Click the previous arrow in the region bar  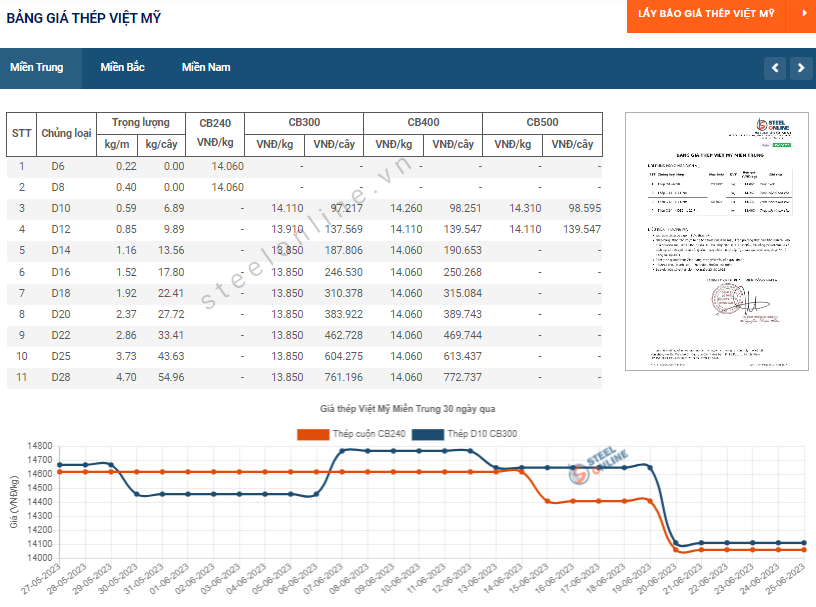point(775,68)
